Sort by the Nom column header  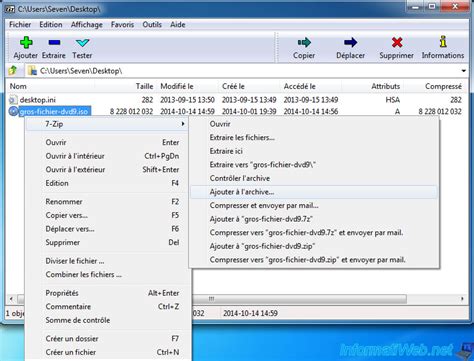pyautogui.click(x=50, y=86)
